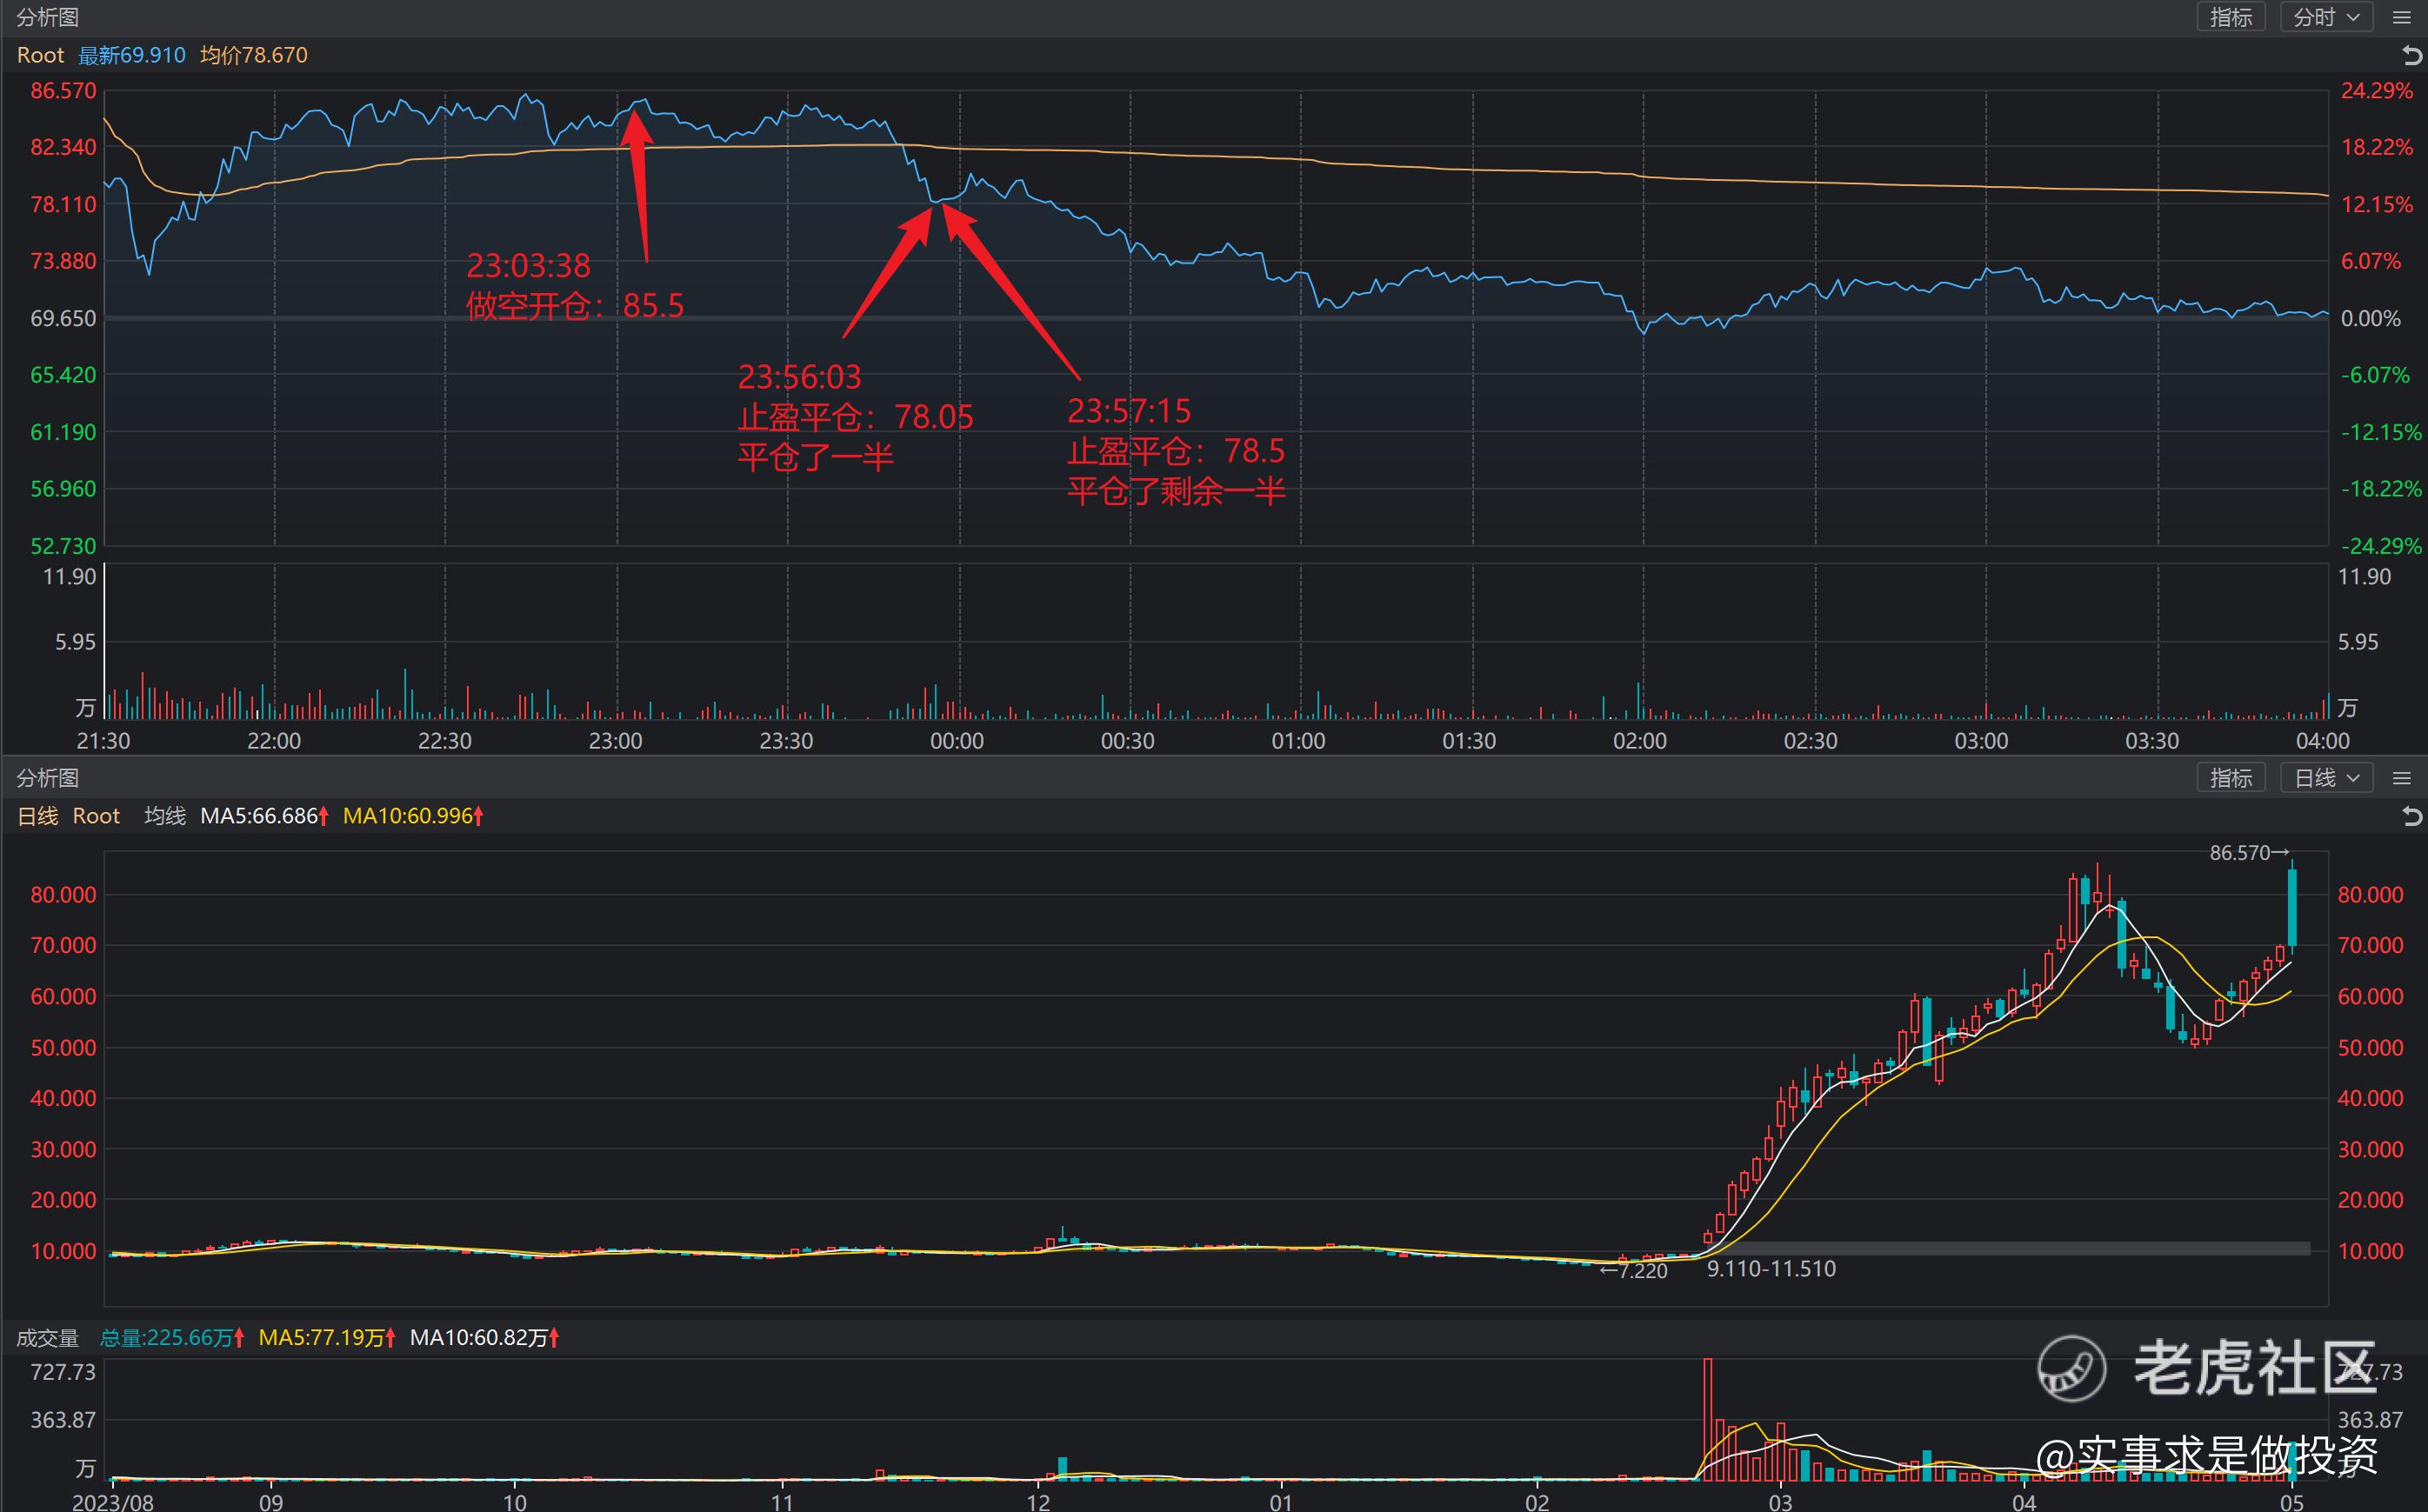Expand the 分时 timeframe dropdown
This screenshot has height=1512, width=2428.
click(2326, 18)
